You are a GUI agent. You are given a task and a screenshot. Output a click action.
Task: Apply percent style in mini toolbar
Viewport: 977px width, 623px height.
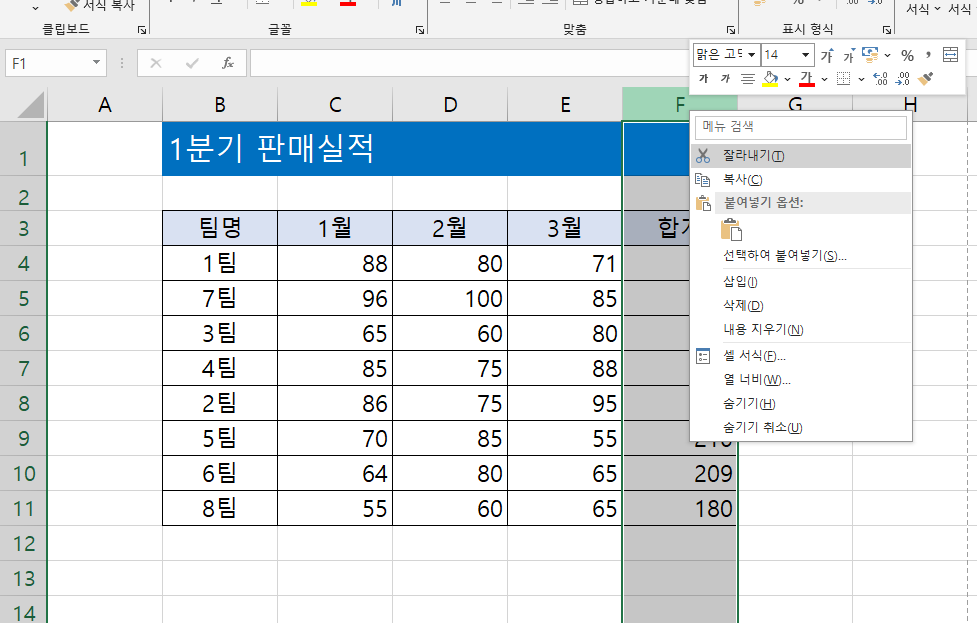(x=907, y=55)
